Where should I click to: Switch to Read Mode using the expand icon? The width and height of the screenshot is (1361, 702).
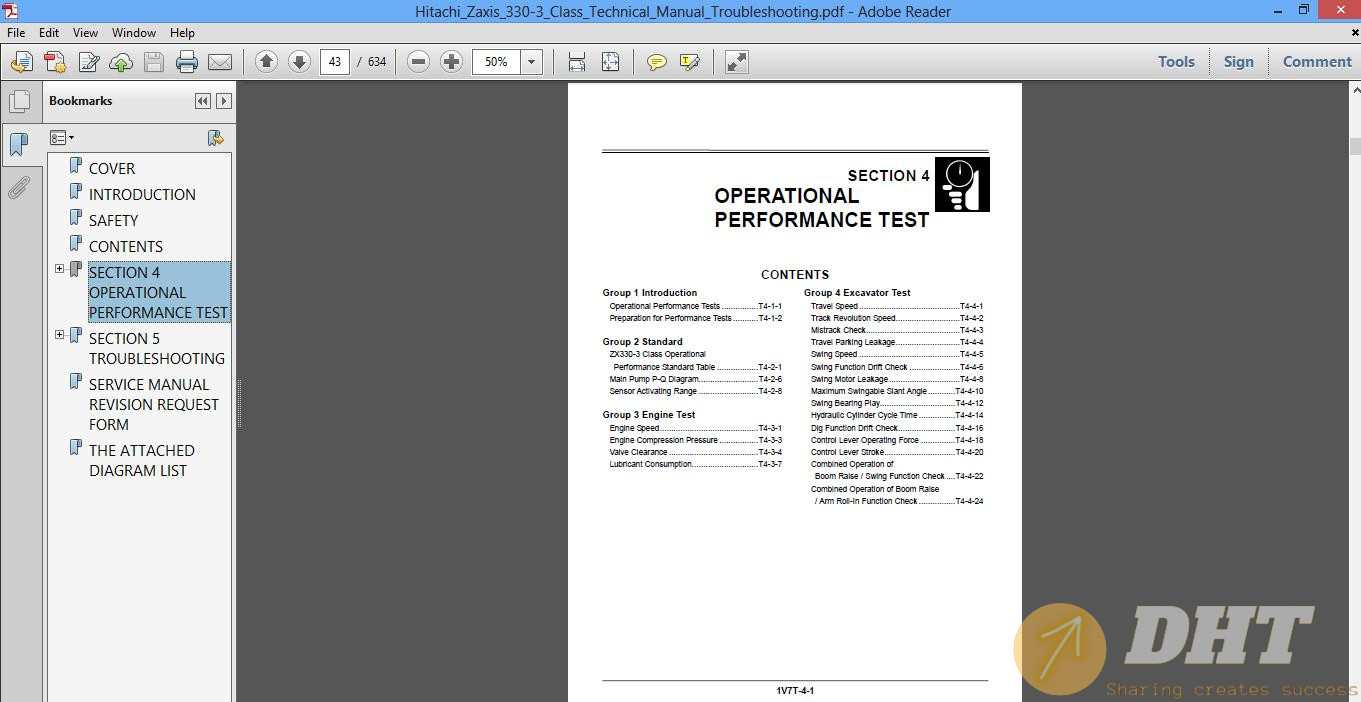[x=737, y=62]
